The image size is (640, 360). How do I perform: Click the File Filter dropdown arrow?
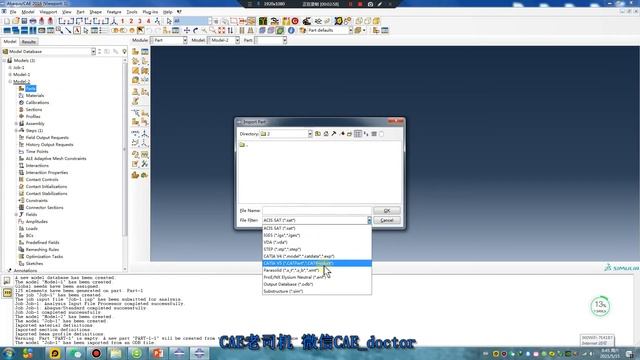click(369, 220)
